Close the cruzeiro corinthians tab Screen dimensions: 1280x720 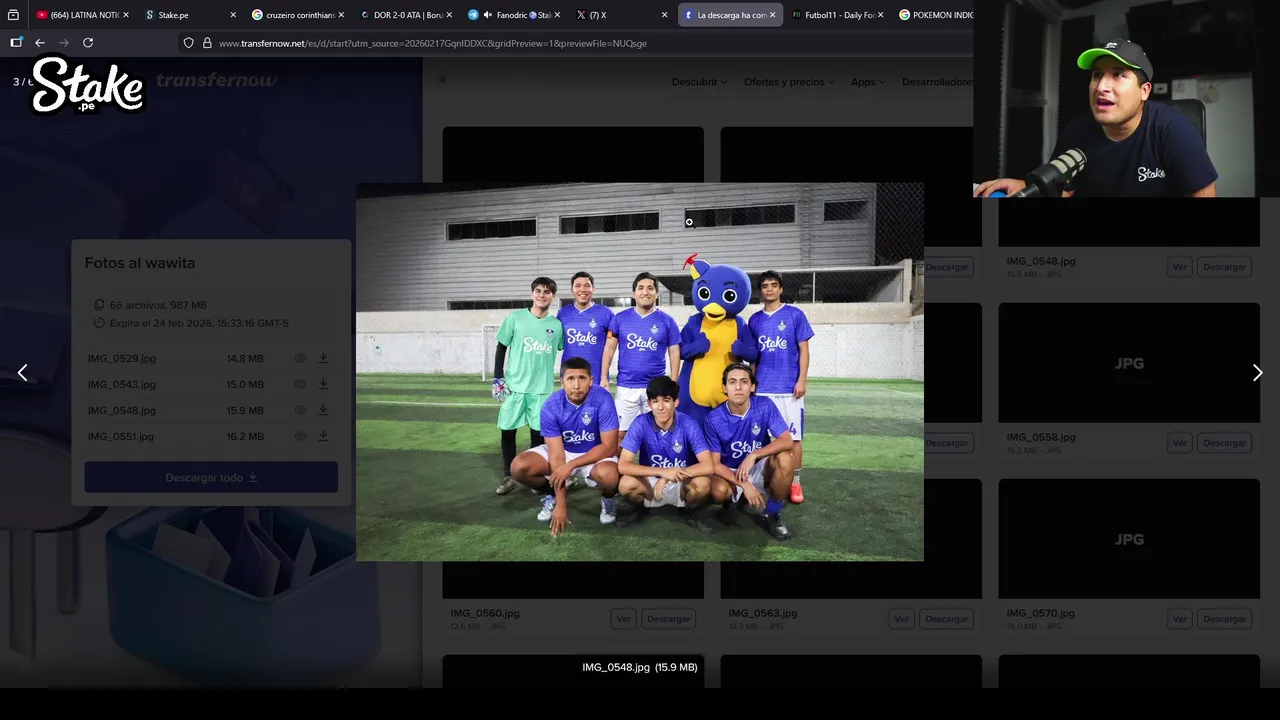tap(341, 15)
